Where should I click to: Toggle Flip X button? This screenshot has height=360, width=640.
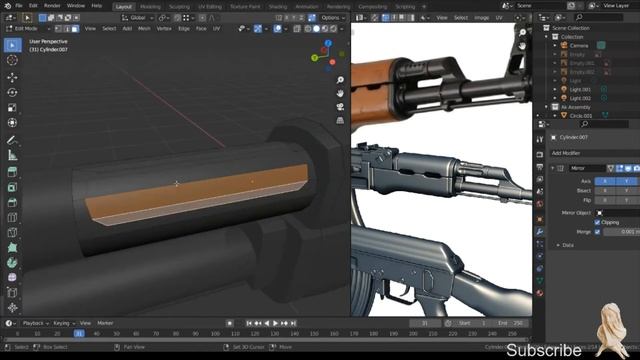point(605,200)
